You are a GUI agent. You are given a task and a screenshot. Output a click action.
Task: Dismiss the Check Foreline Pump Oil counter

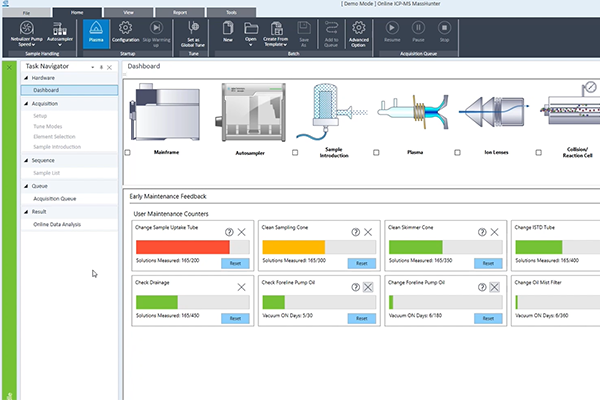coord(368,287)
